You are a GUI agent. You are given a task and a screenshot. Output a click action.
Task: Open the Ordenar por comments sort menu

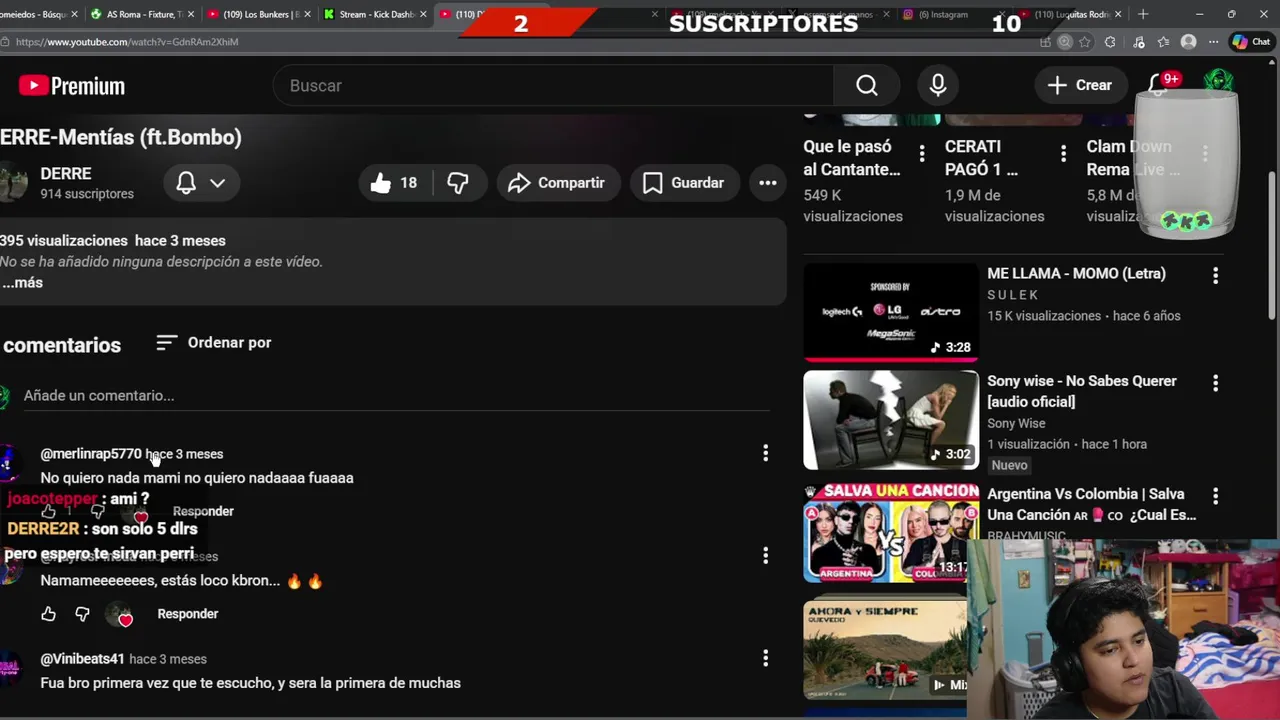pyautogui.click(x=214, y=343)
